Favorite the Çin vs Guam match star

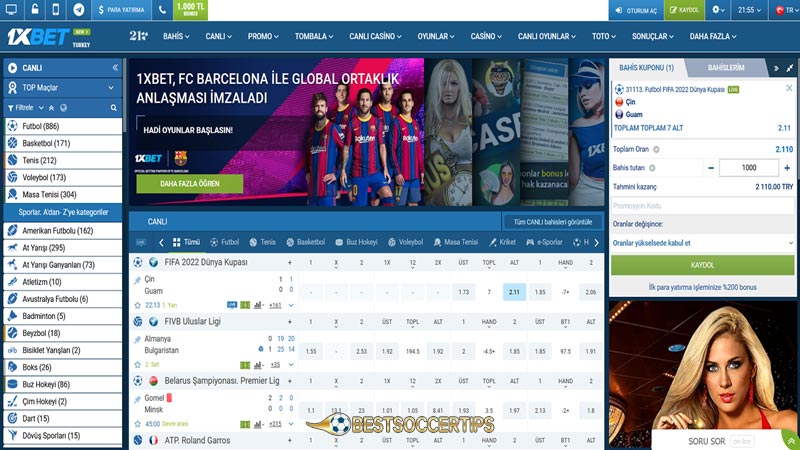pos(137,305)
